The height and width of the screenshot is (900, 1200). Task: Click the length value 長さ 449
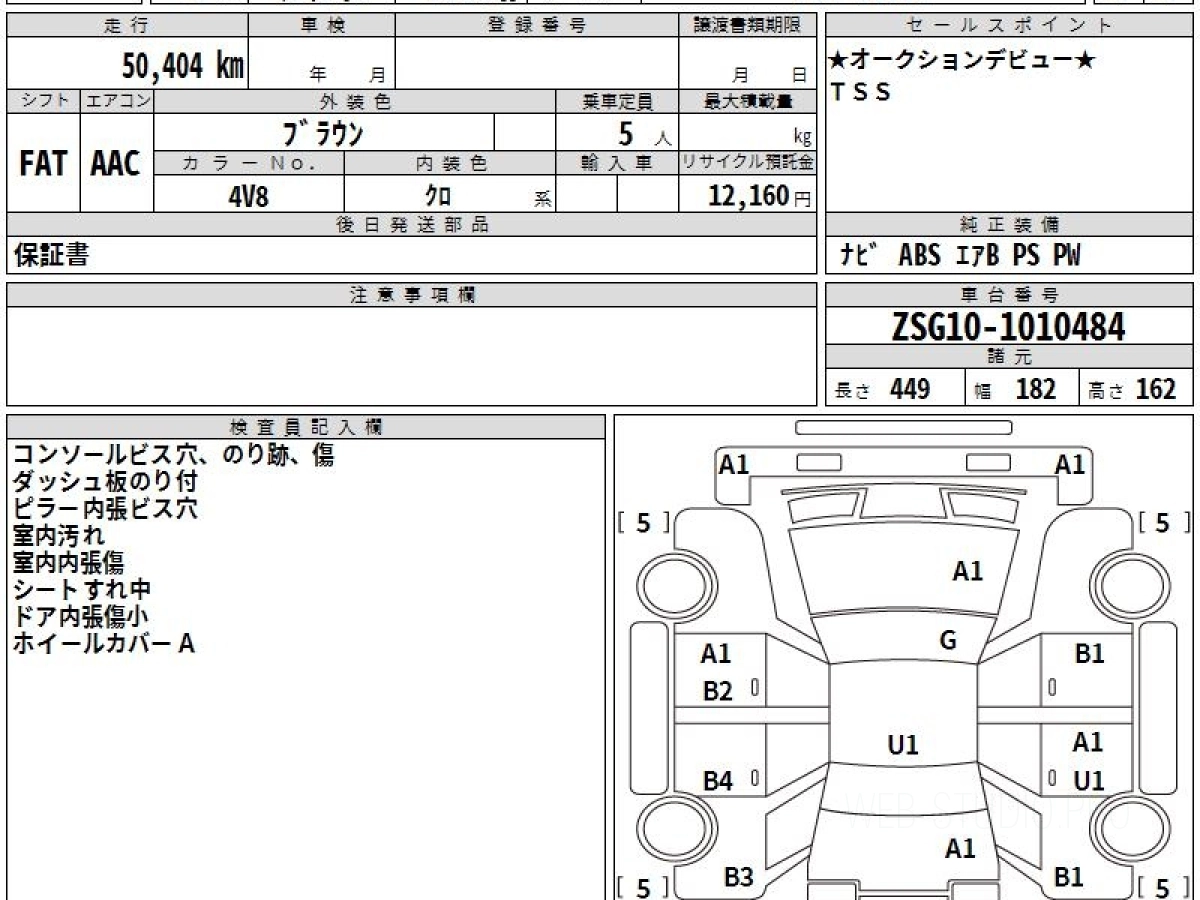point(883,389)
